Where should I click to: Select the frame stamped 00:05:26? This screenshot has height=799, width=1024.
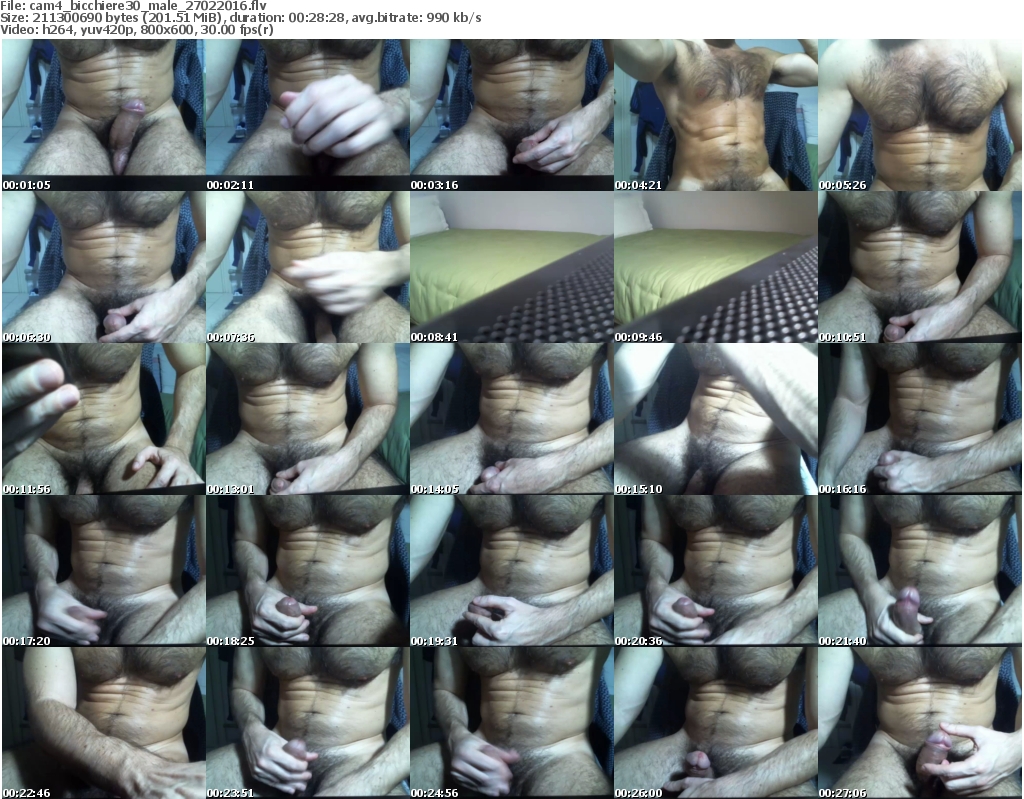tap(920, 115)
